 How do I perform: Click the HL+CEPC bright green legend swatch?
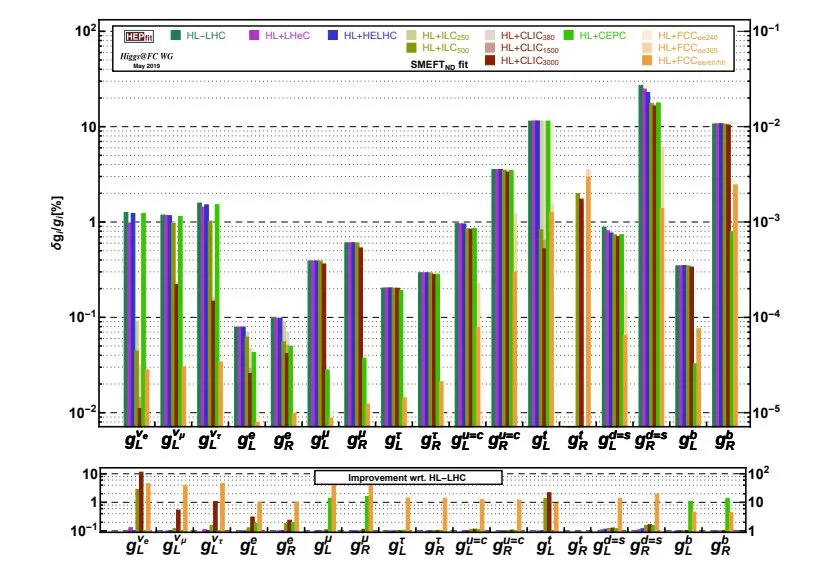pos(568,35)
